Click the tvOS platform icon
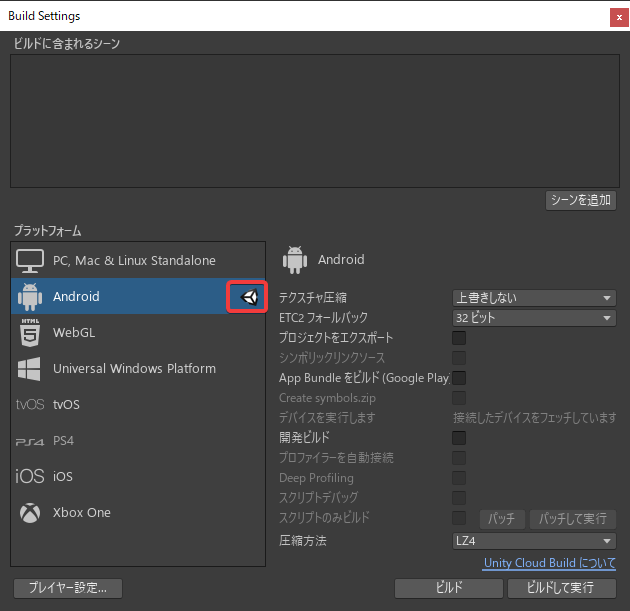 [30, 405]
